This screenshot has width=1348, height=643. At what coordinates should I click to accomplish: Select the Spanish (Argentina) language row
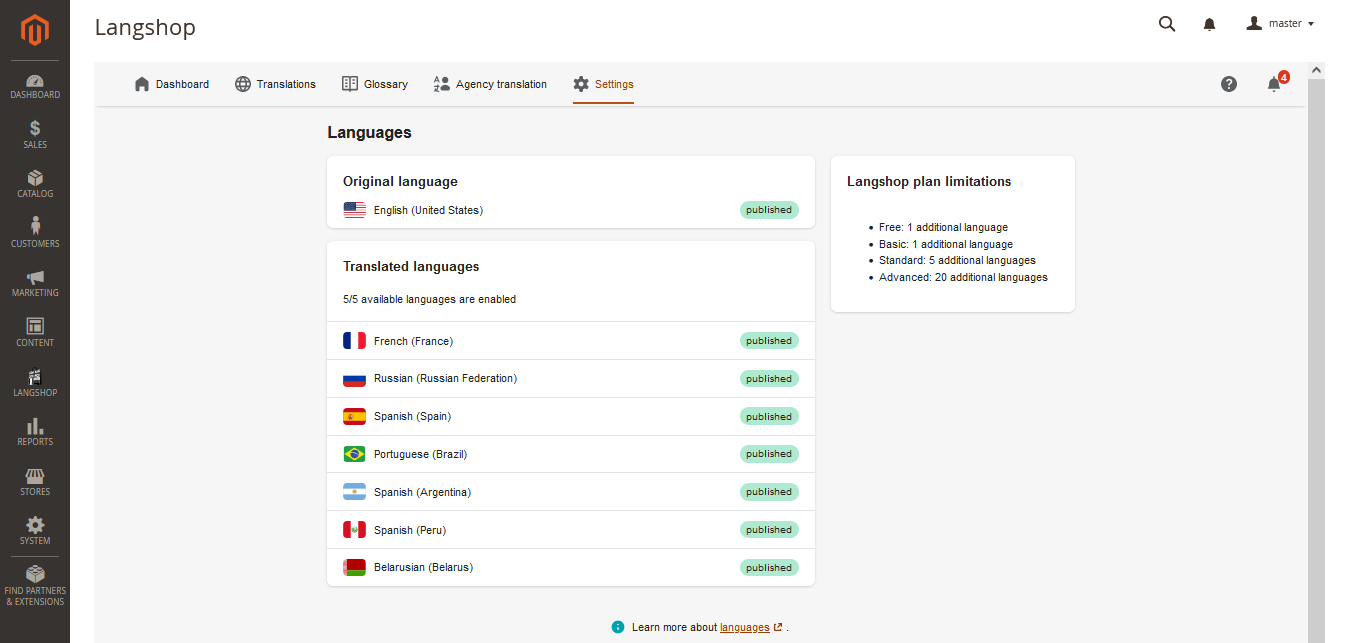pos(571,492)
